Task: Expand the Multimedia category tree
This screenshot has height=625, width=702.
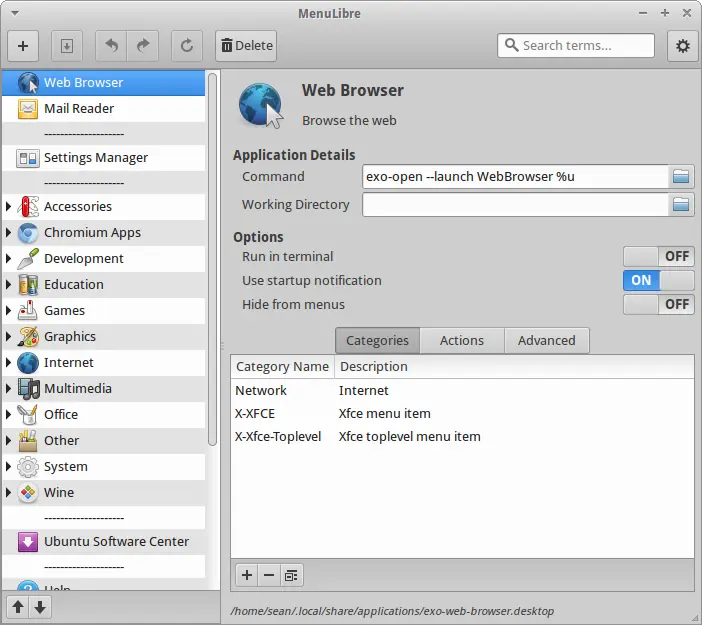Action: pyautogui.click(x=9, y=388)
